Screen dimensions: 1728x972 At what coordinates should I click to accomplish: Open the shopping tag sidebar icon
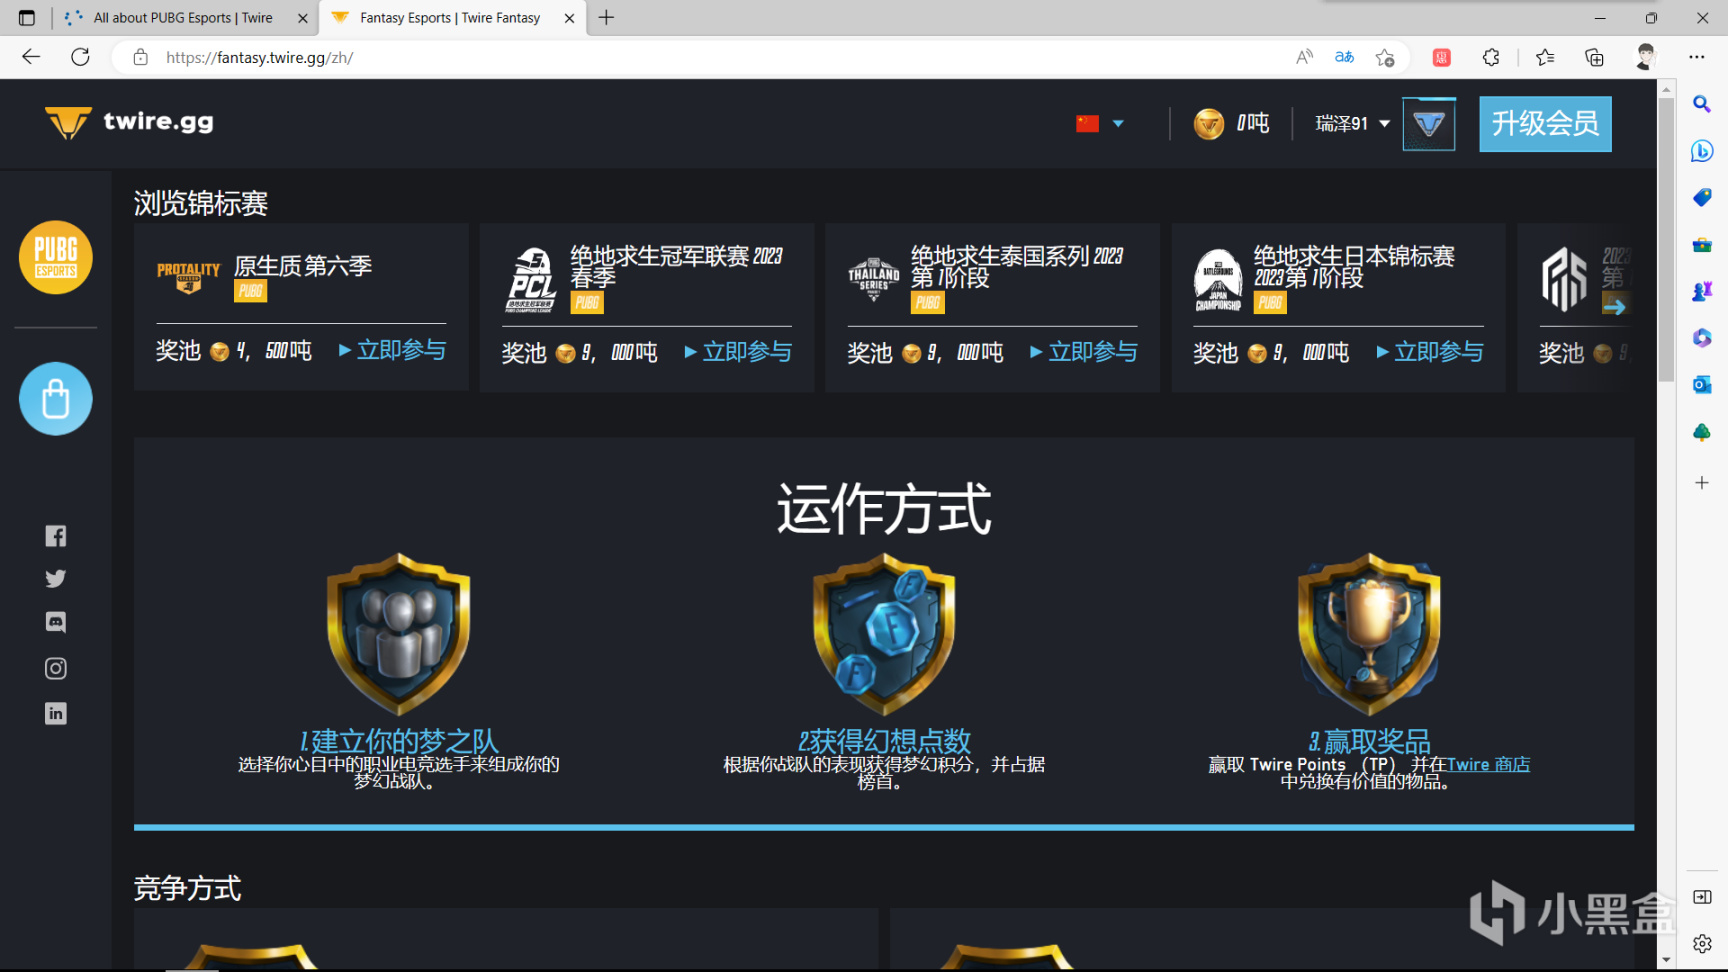coord(1702,197)
